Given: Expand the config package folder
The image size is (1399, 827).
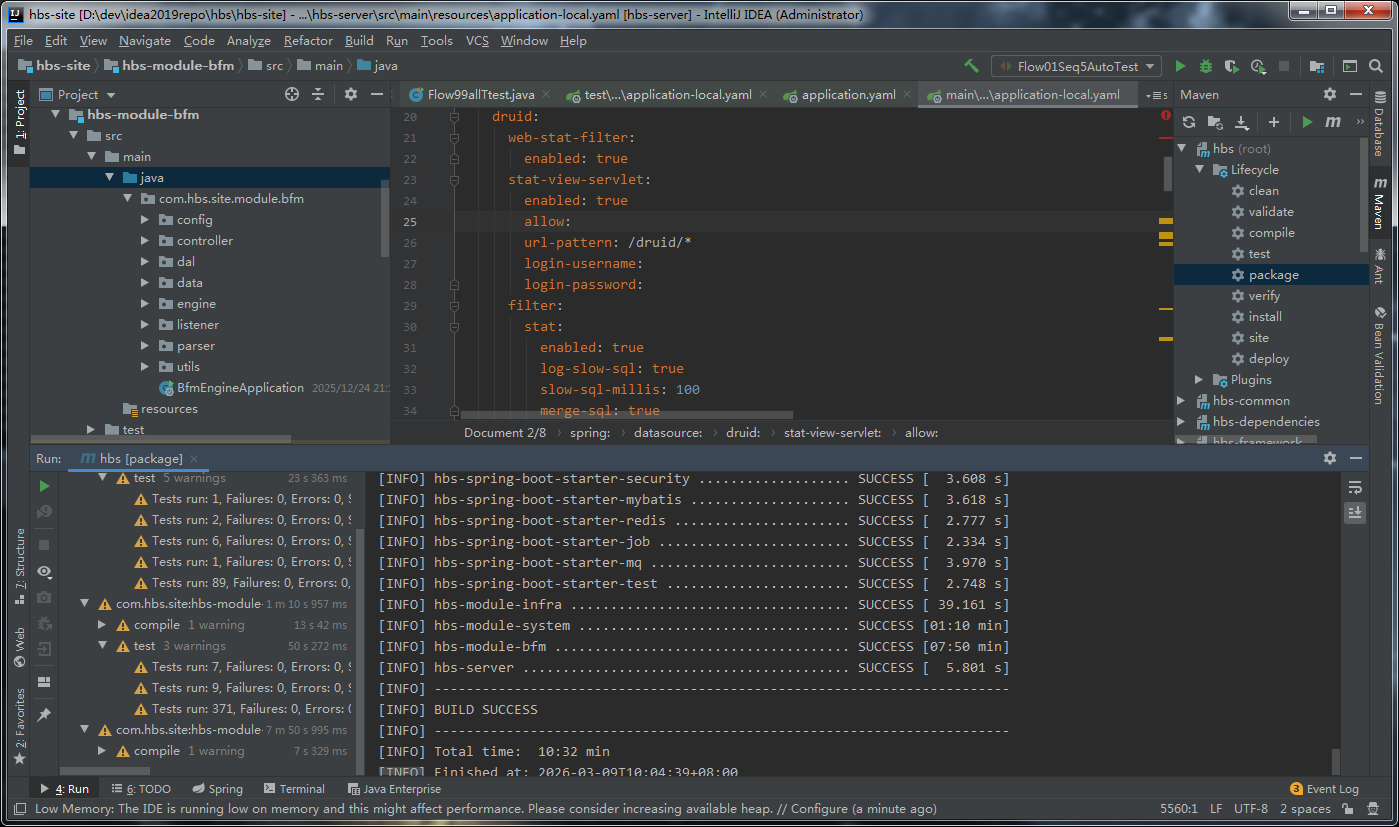Looking at the screenshot, I should pyautogui.click(x=145, y=220).
